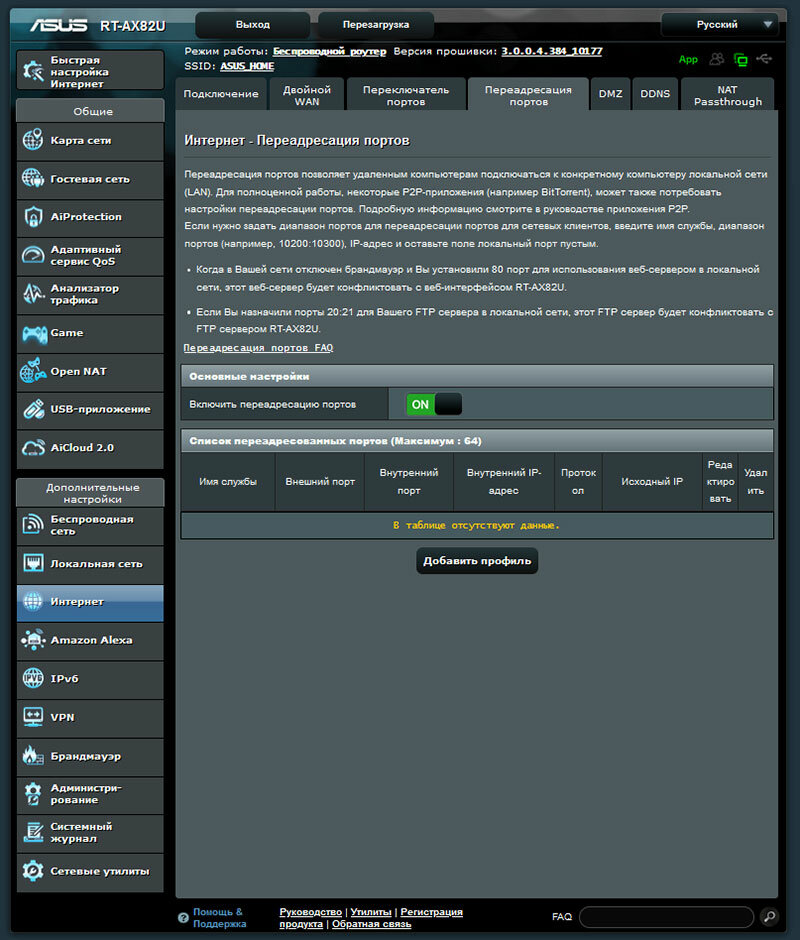Image resolution: width=800 pixels, height=940 pixels.
Task: Click the Game controller icon
Action: pos(34,333)
